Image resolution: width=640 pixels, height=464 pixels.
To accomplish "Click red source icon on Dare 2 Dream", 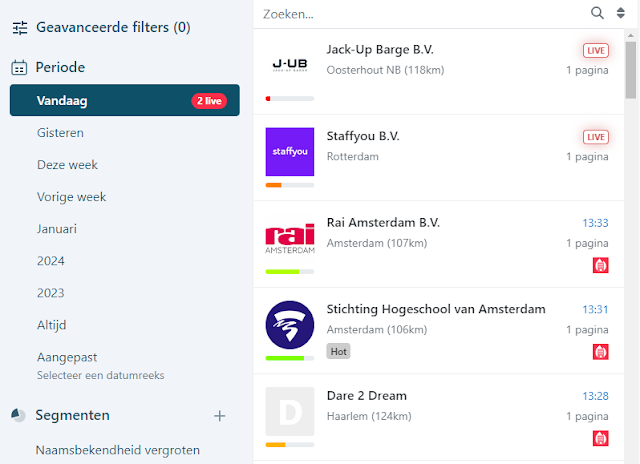I will tap(600, 438).
